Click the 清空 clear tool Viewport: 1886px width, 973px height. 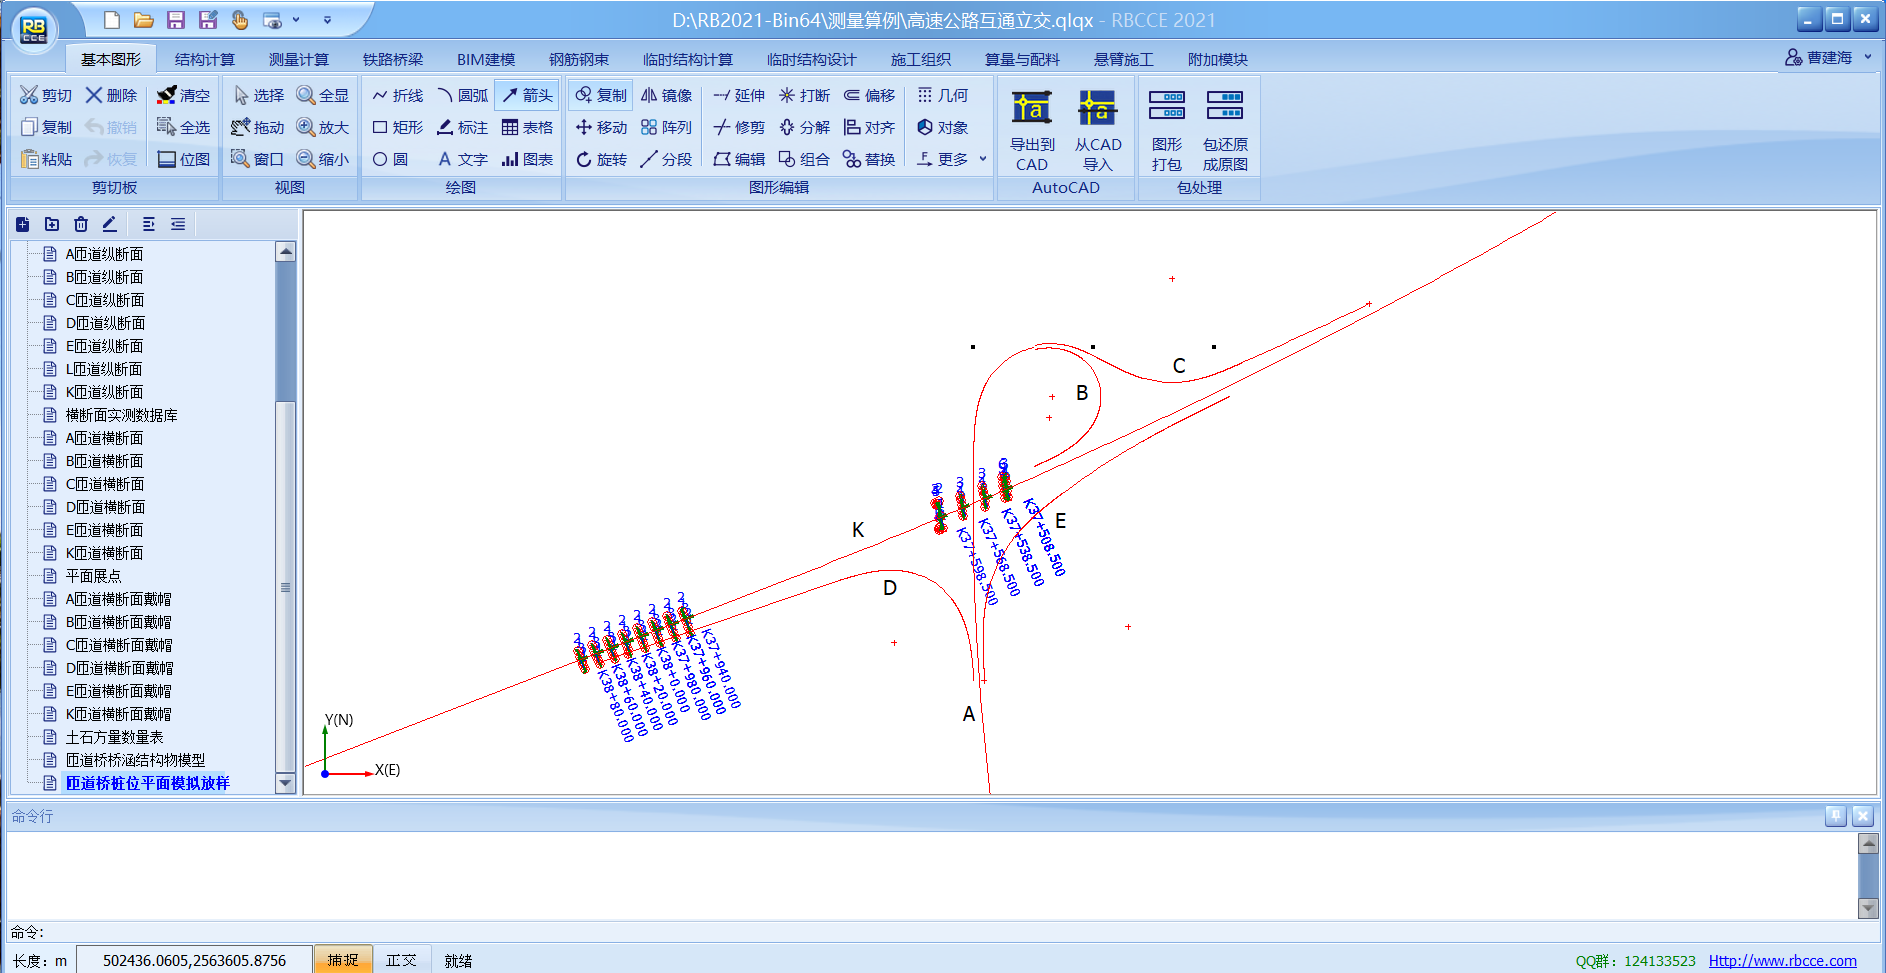[183, 95]
